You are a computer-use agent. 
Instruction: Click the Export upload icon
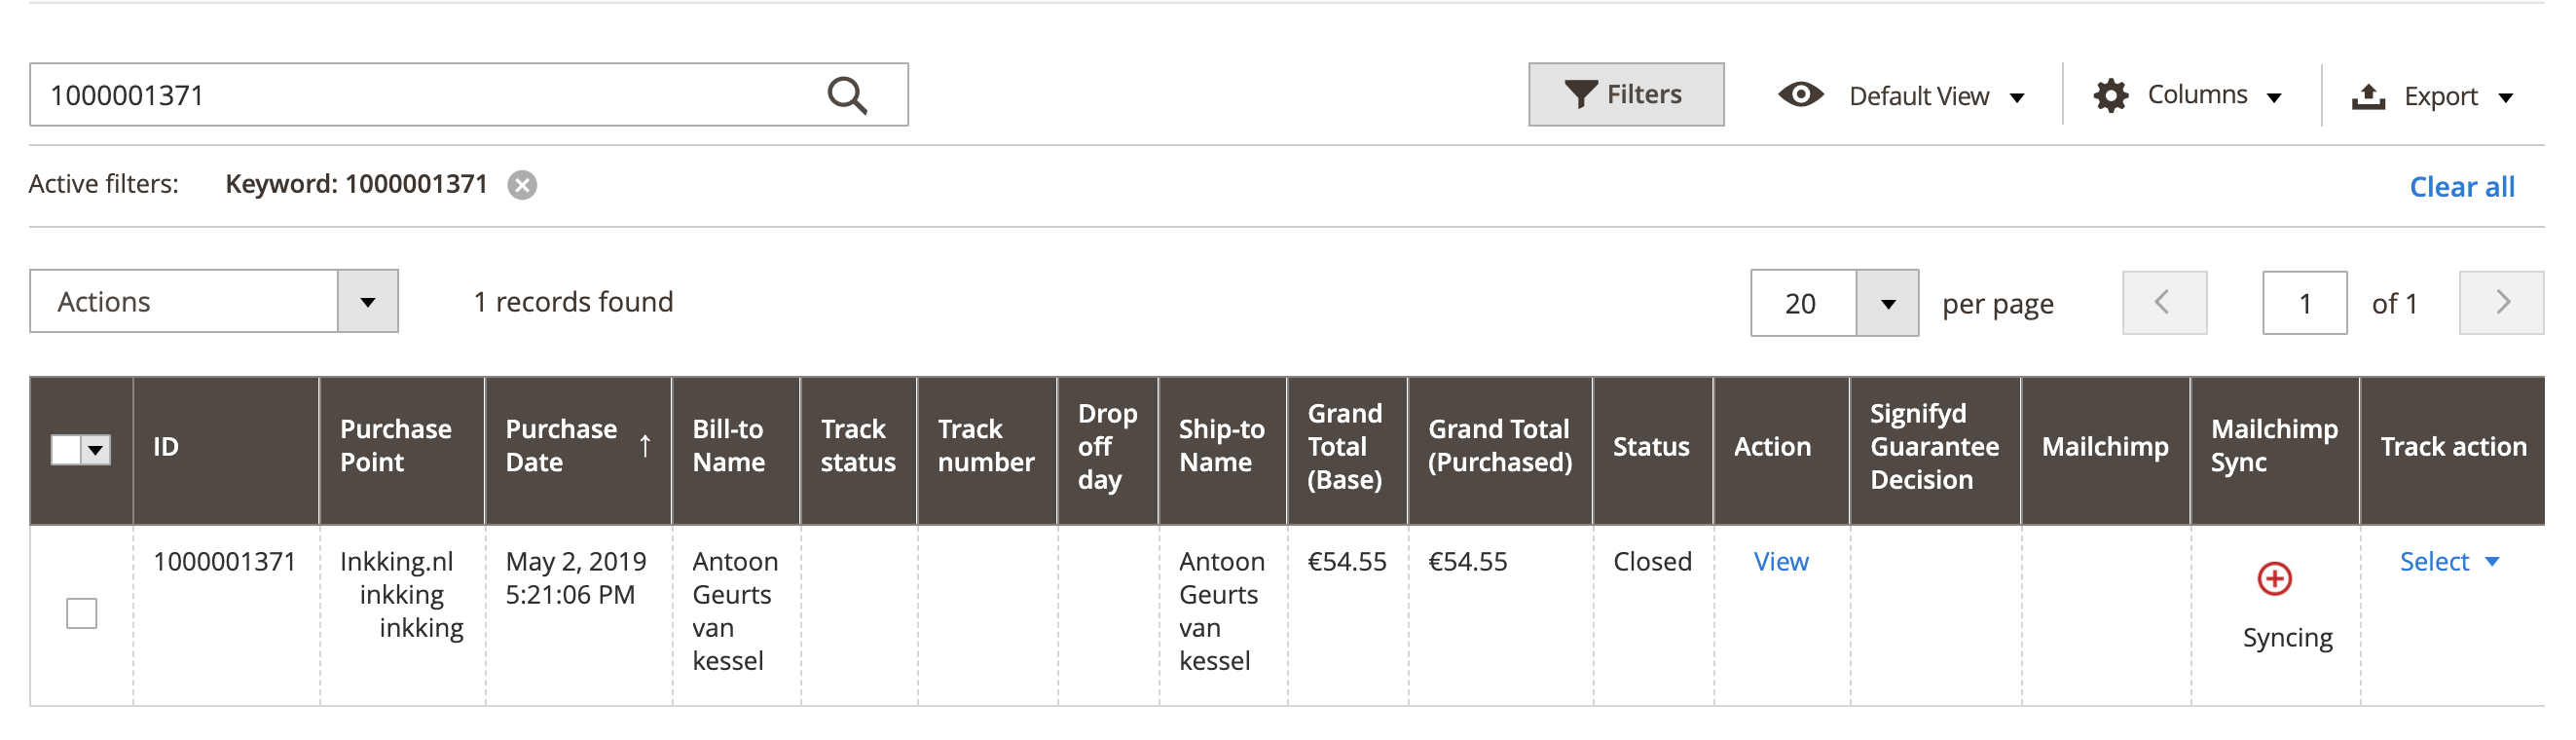click(x=2368, y=97)
